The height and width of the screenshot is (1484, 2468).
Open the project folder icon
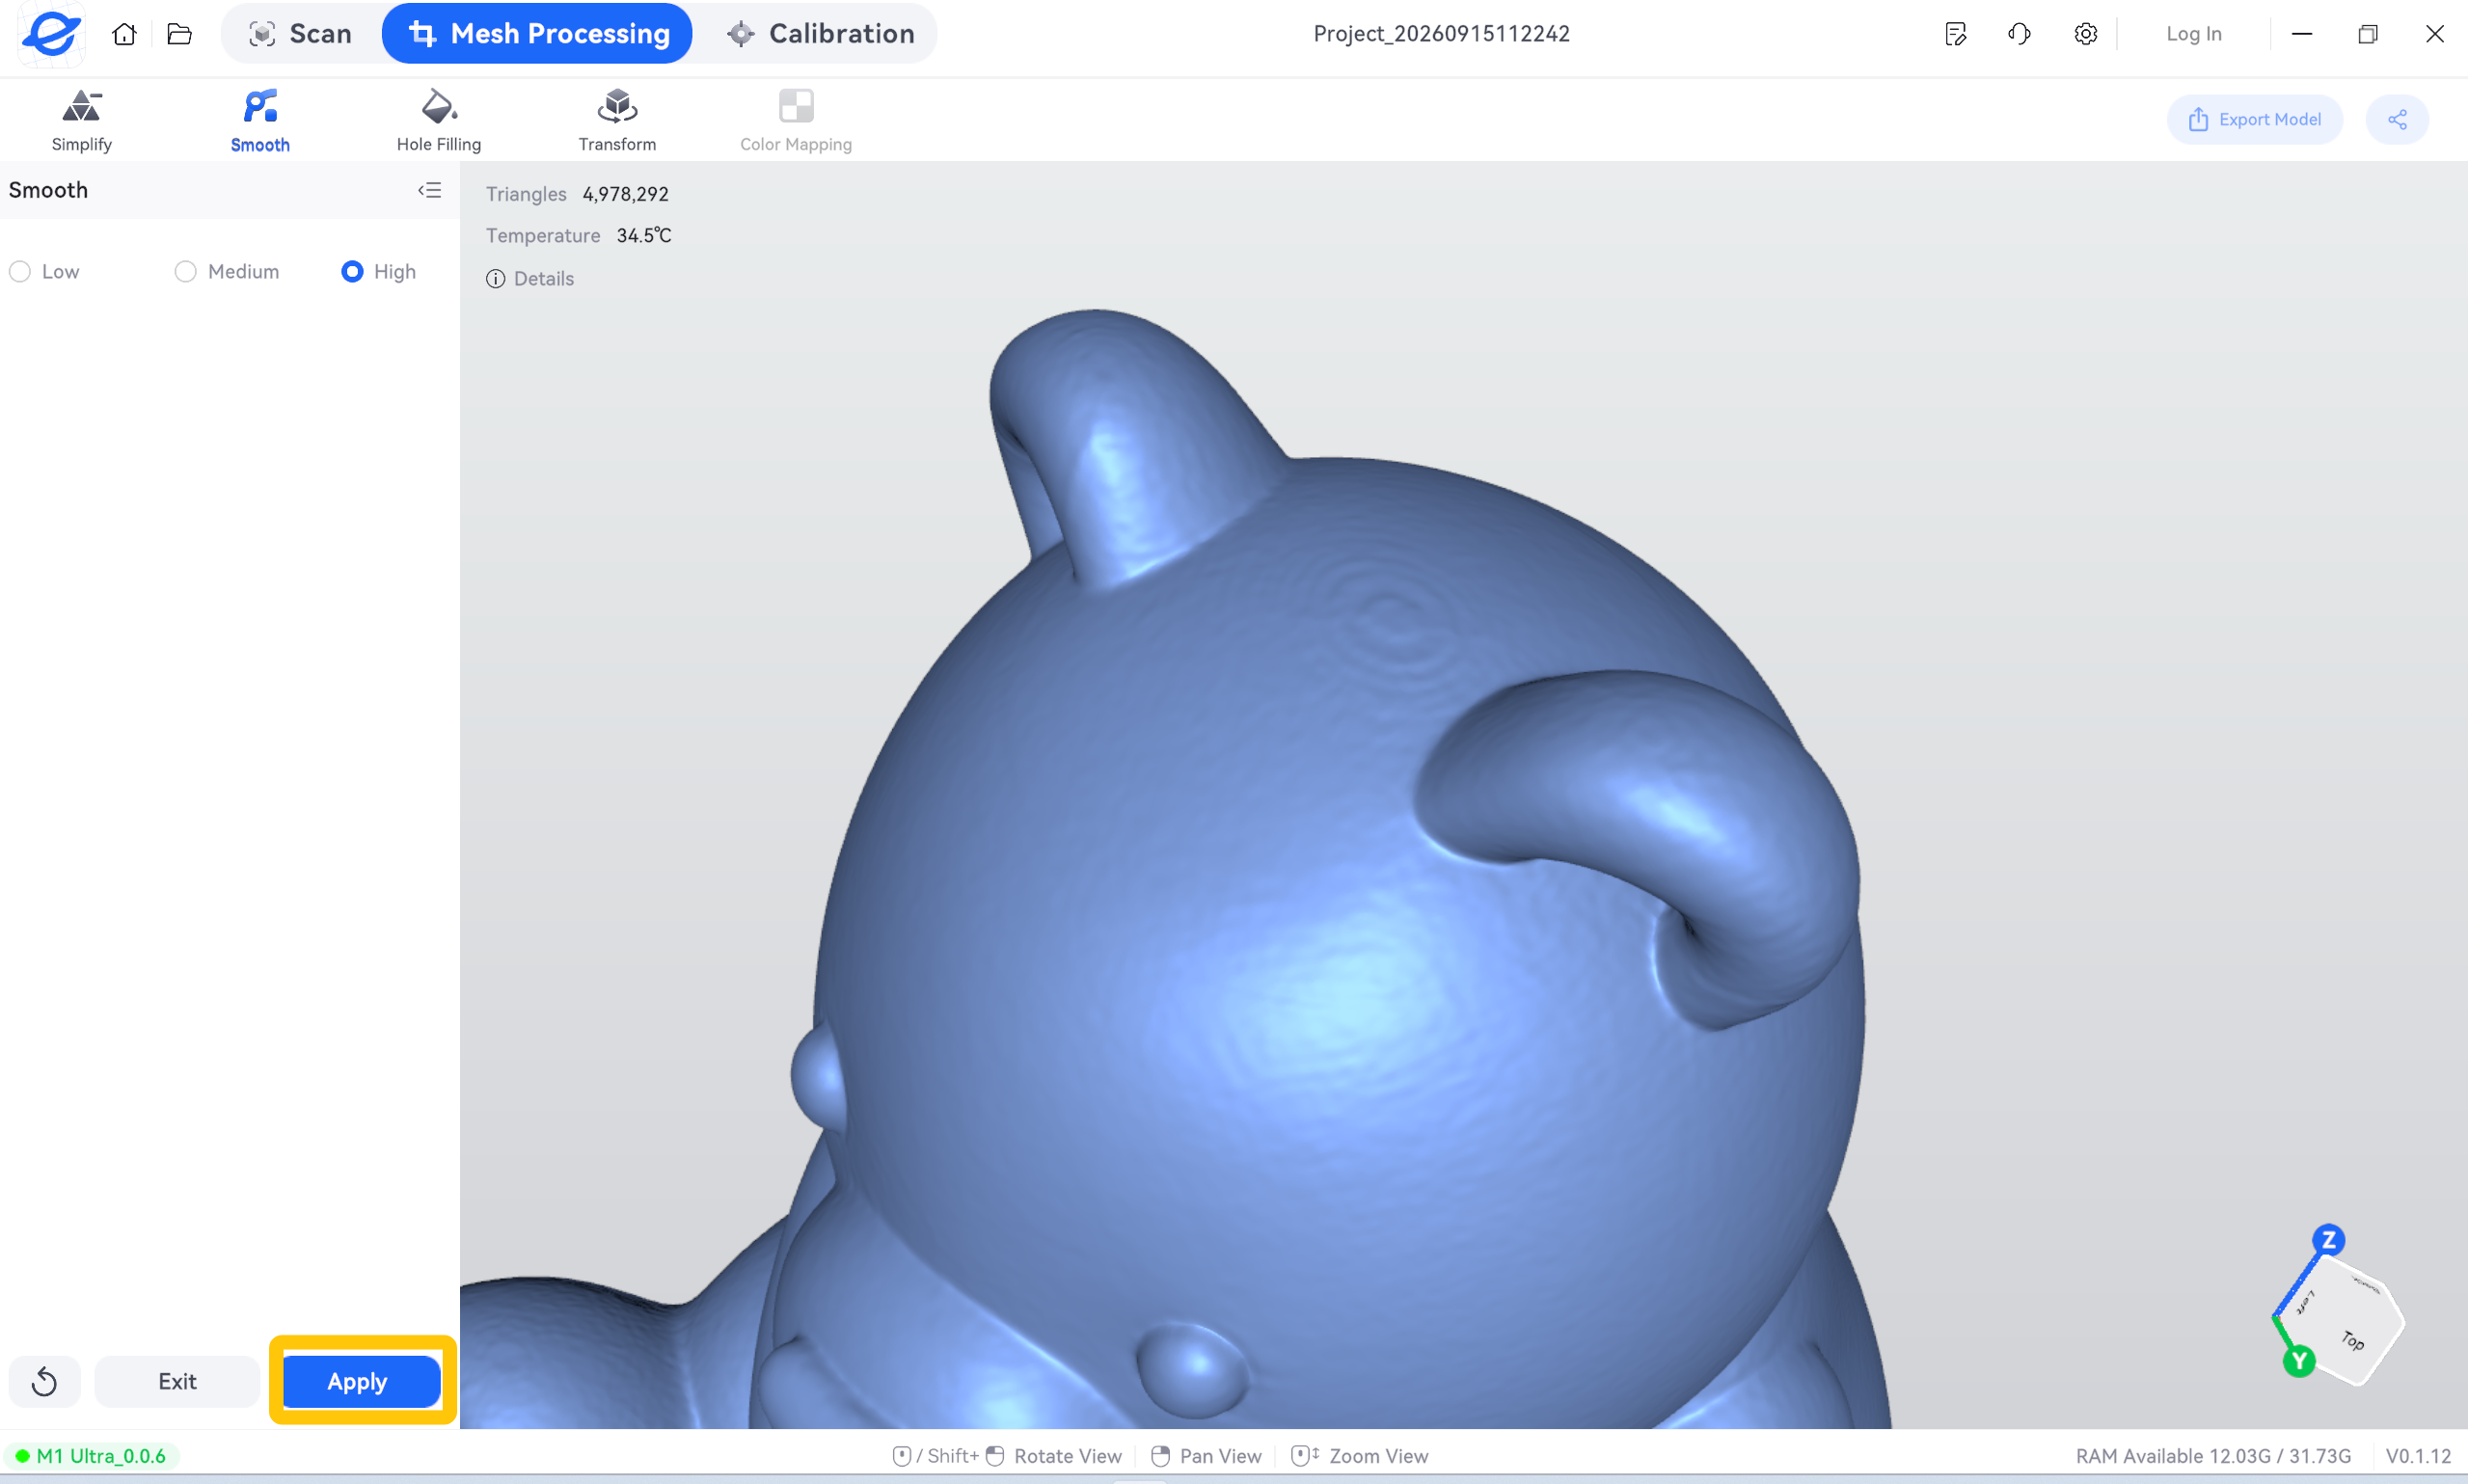pos(179,34)
